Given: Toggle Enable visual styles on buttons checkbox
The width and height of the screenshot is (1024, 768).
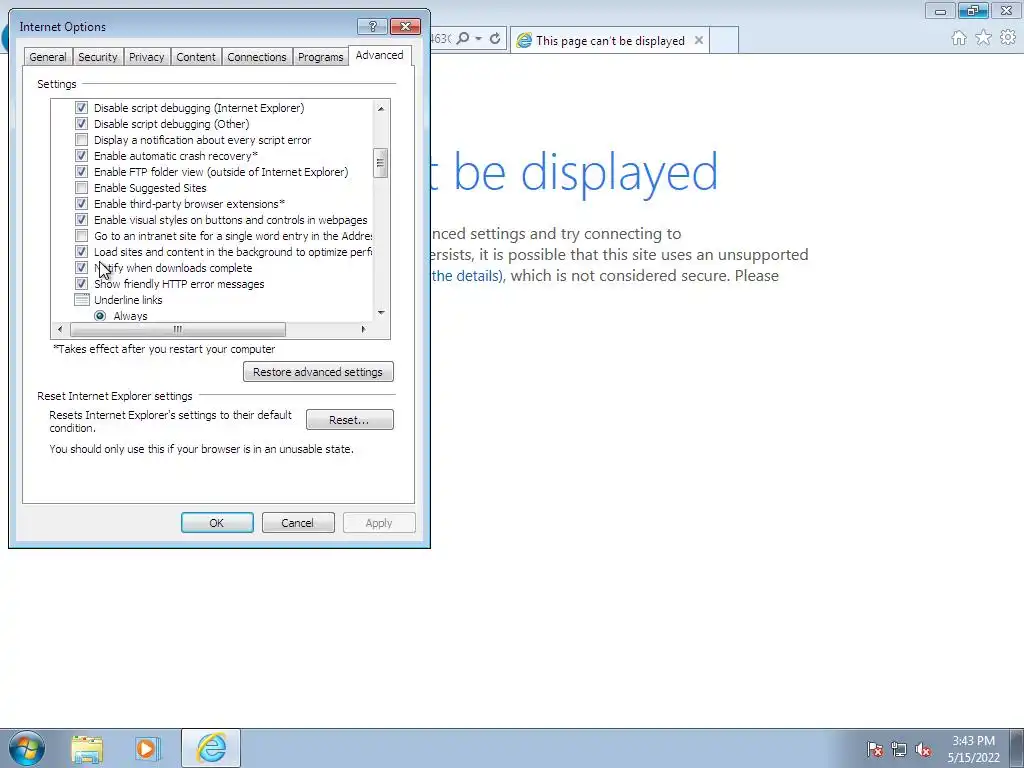Looking at the screenshot, I should coord(81,219).
